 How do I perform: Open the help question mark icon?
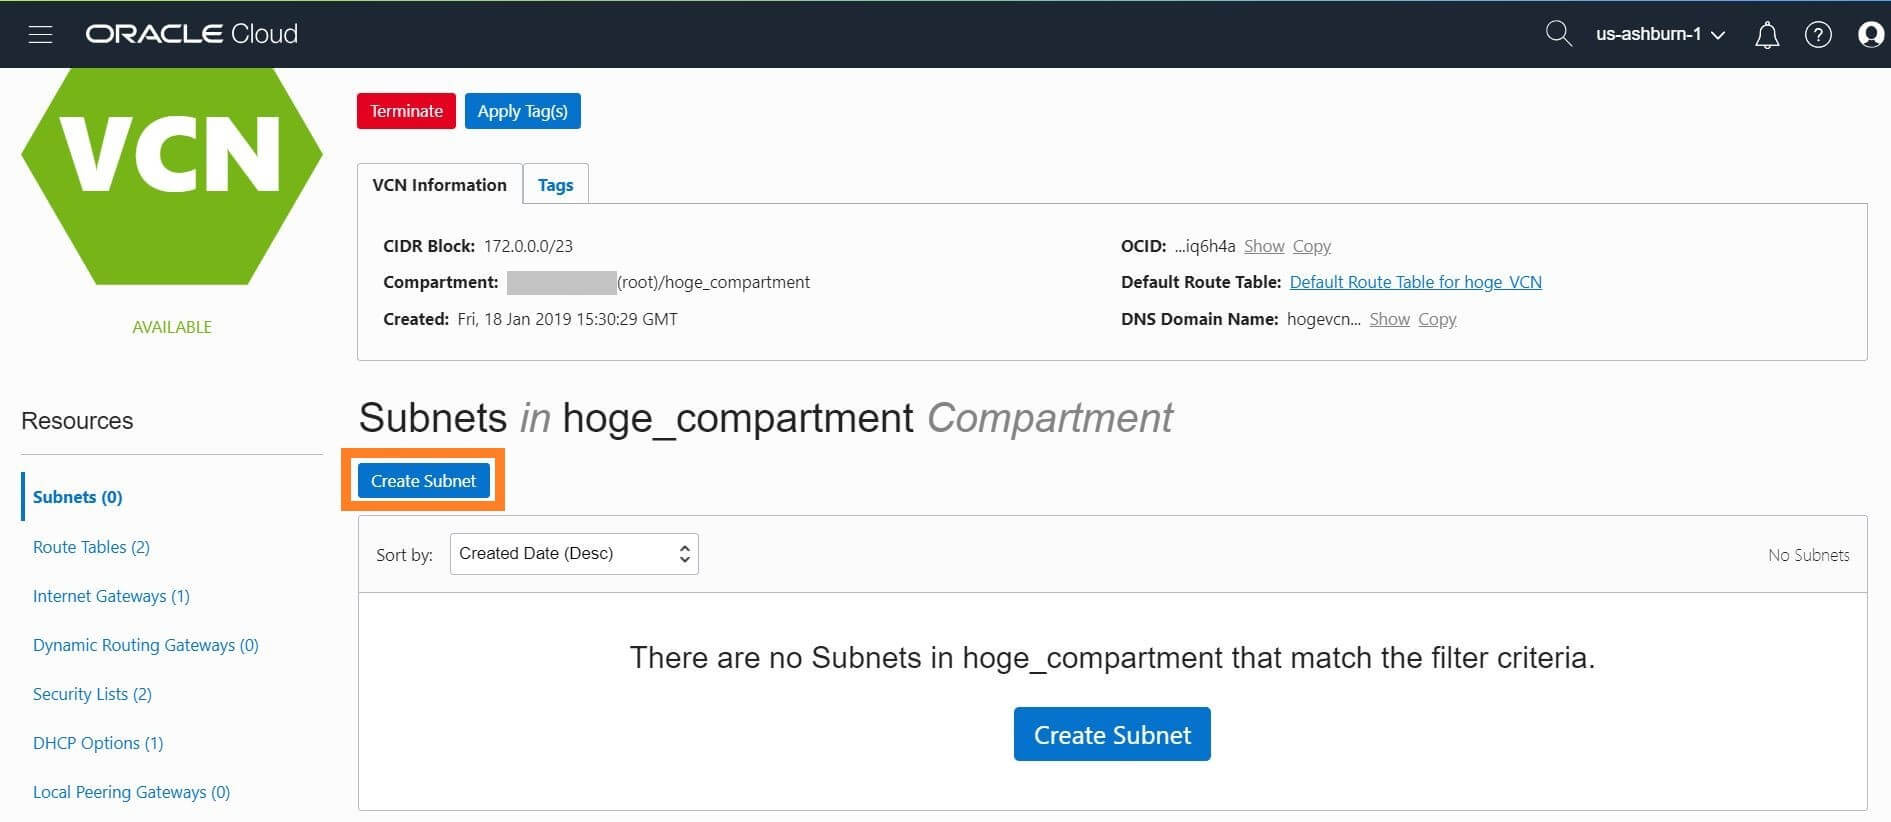tap(1818, 35)
